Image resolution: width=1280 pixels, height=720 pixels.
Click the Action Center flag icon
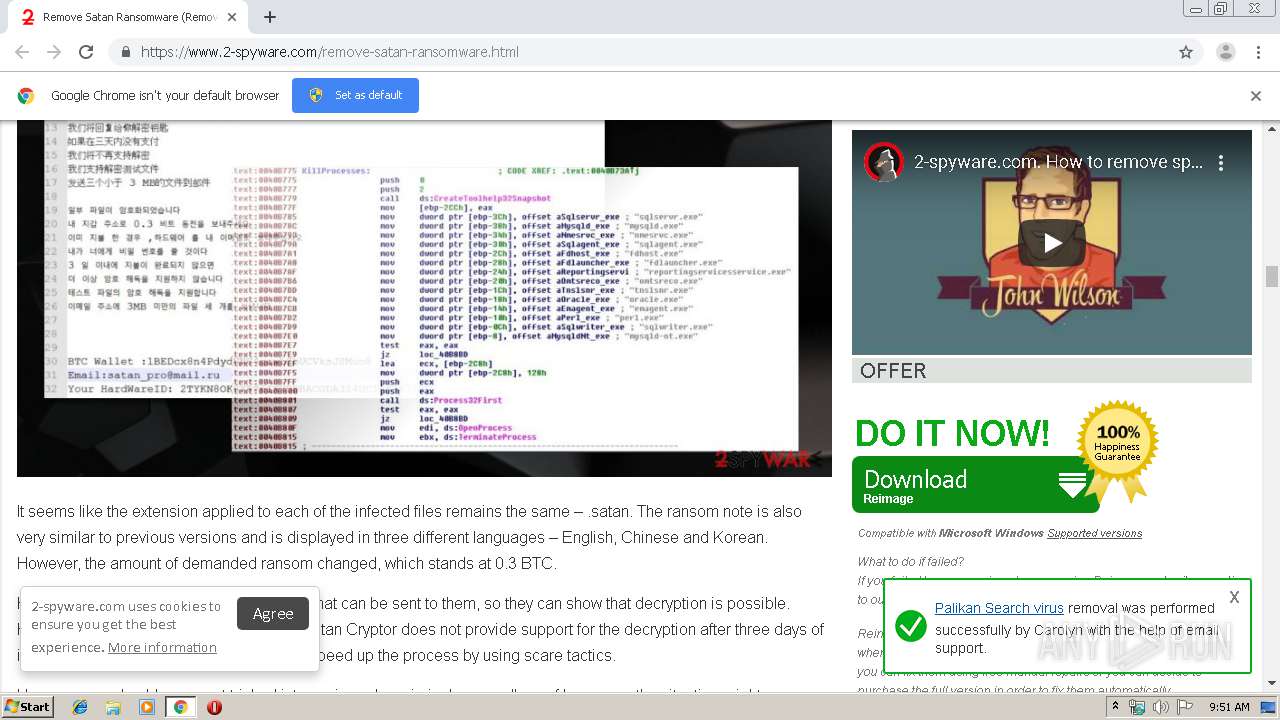pos(1183,707)
